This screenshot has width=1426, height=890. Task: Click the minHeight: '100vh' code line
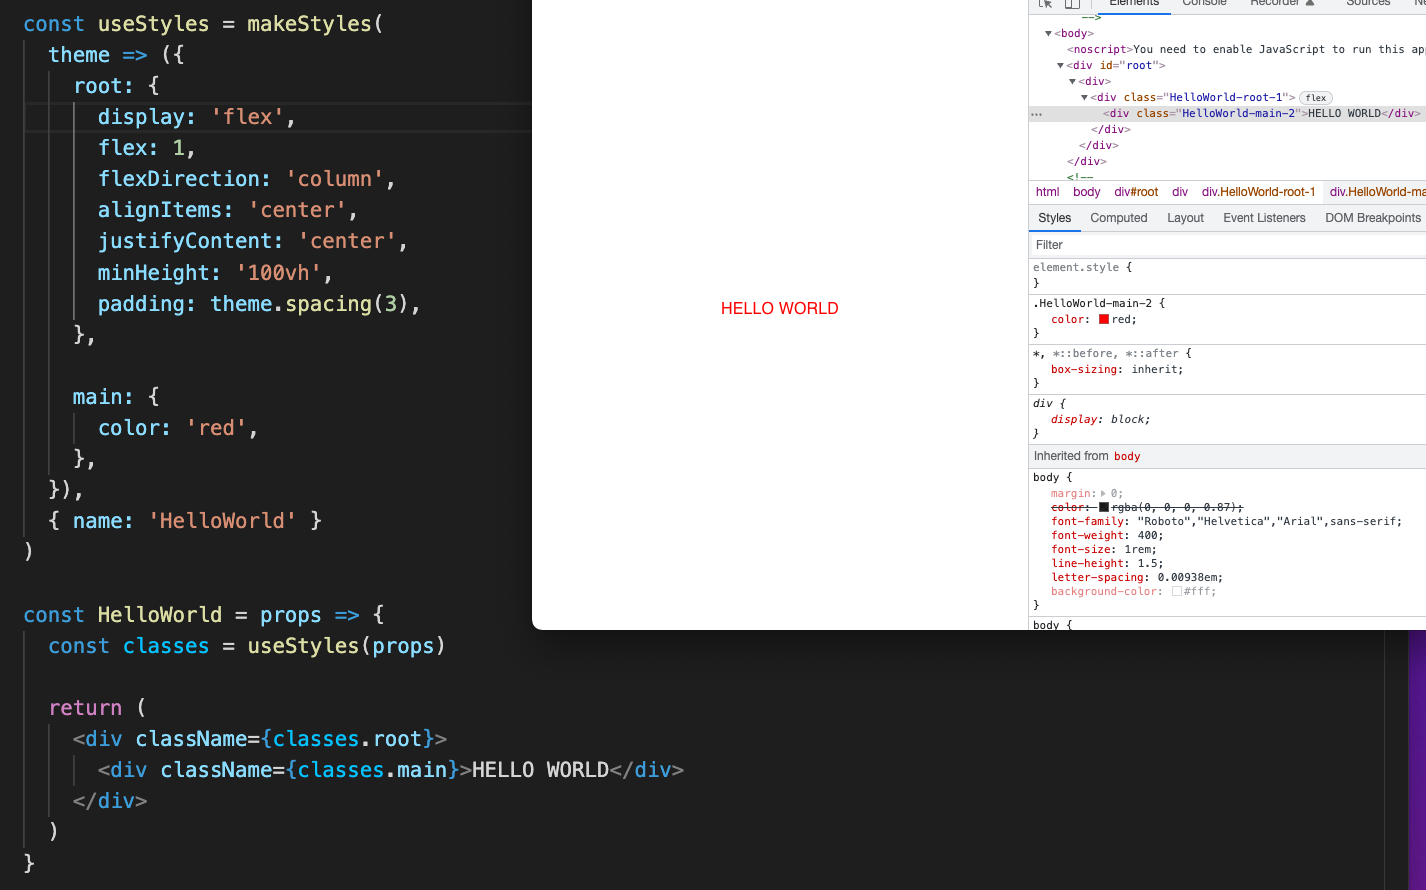215,273
